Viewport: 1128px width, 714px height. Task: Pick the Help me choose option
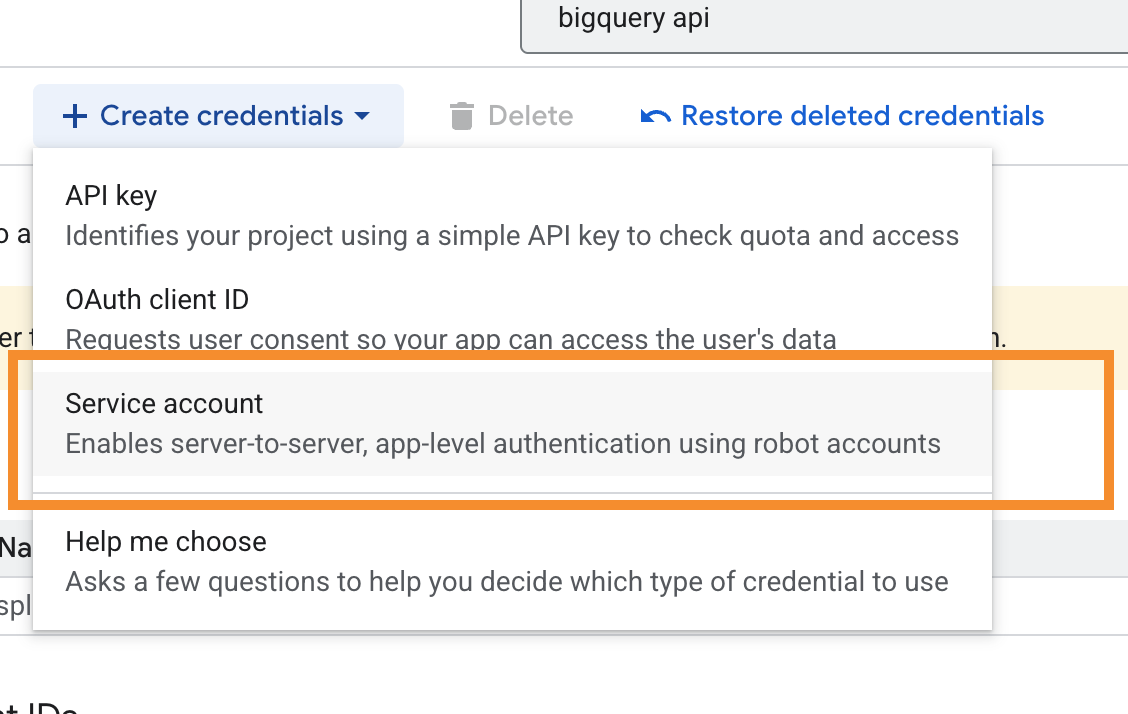coord(512,562)
